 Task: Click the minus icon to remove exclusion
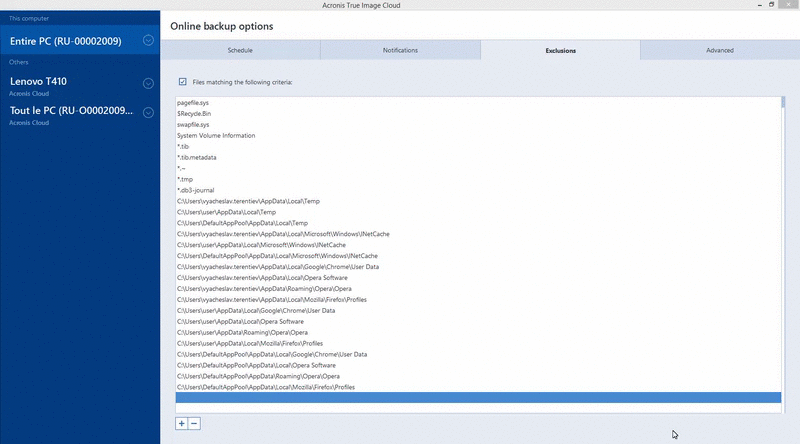click(194, 424)
